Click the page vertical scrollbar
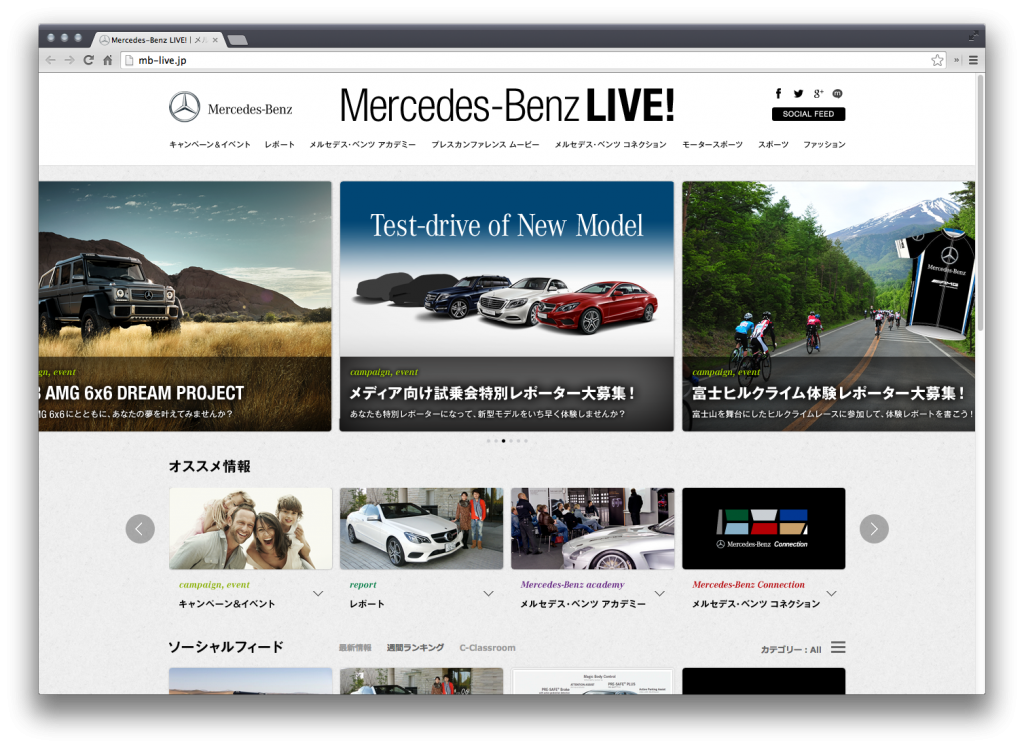This screenshot has width=1024, height=748. tap(980, 203)
